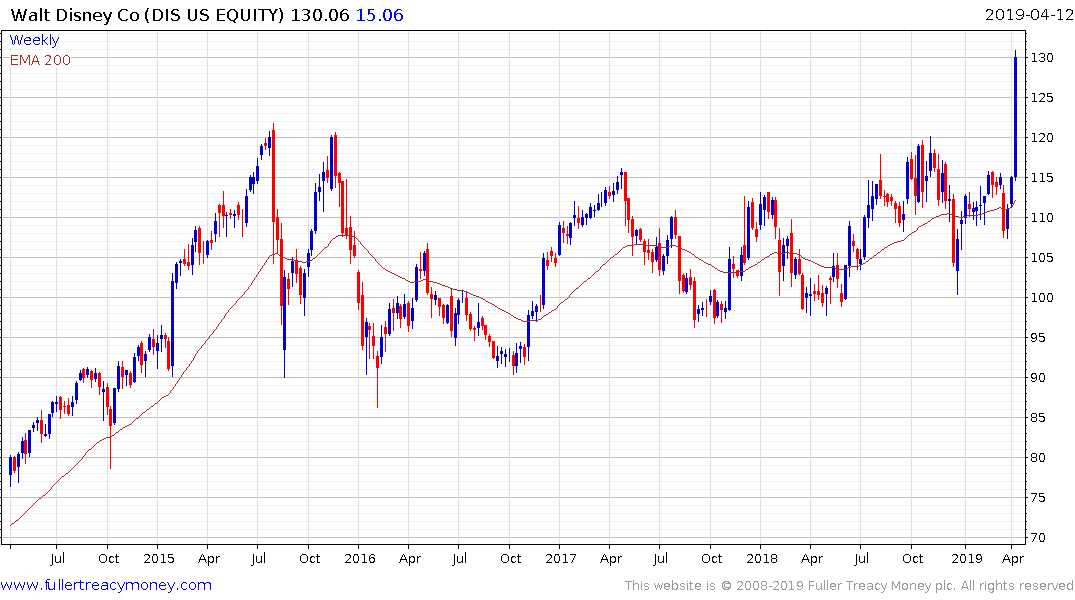1075x600 pixels.
Task: Click the 120 price axis label
Action: tap(1042, 138)
